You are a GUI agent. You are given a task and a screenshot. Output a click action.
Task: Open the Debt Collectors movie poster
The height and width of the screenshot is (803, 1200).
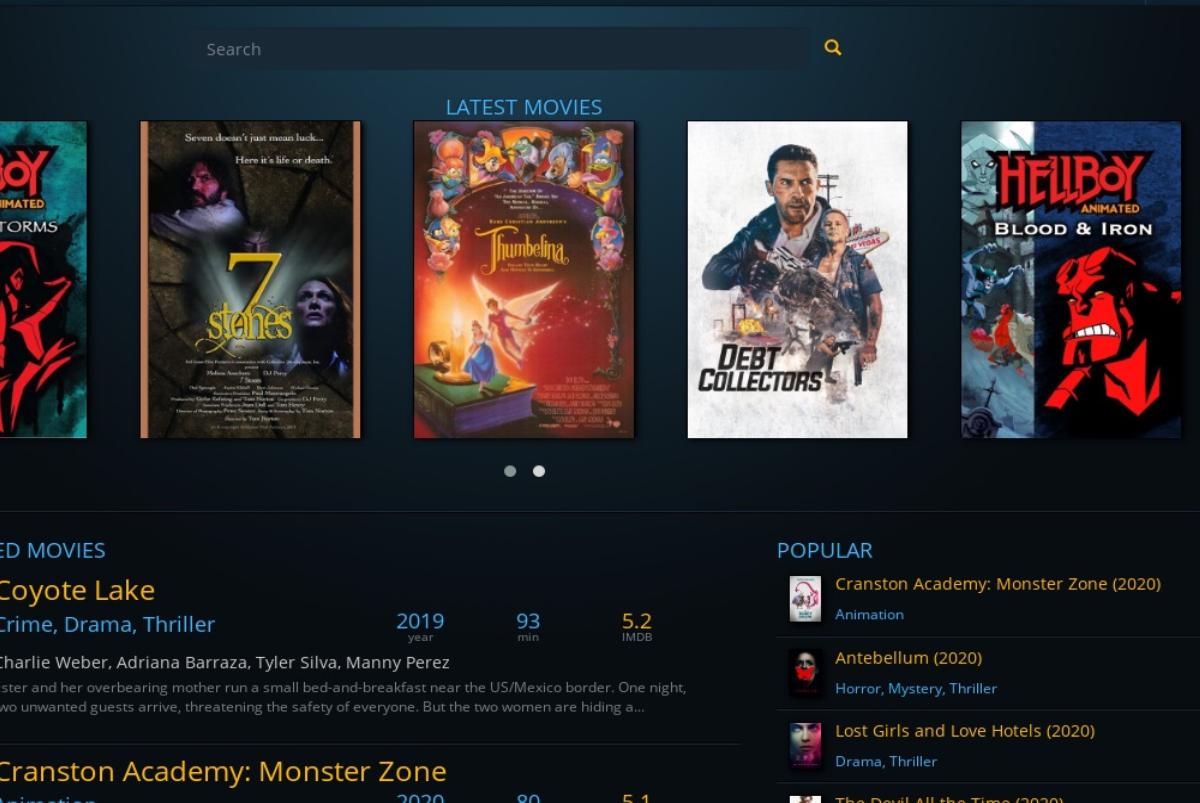[797, 279]
